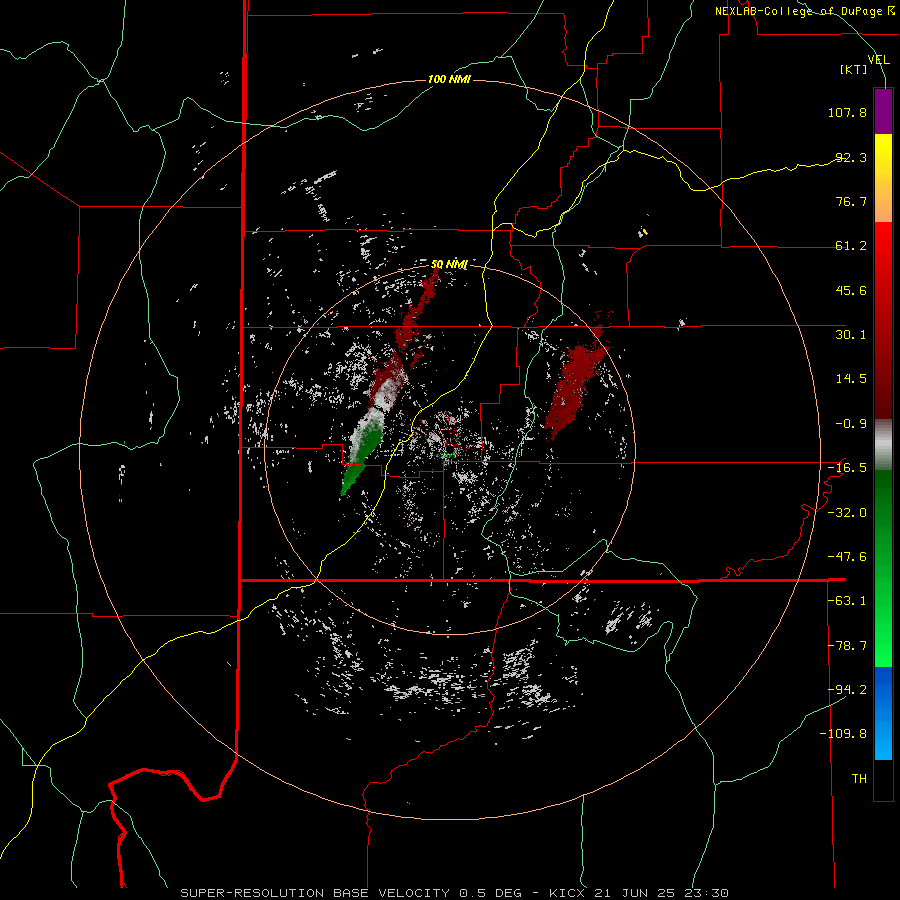Click the Super-Resolution Base Velocity caption

click(455, 893)
